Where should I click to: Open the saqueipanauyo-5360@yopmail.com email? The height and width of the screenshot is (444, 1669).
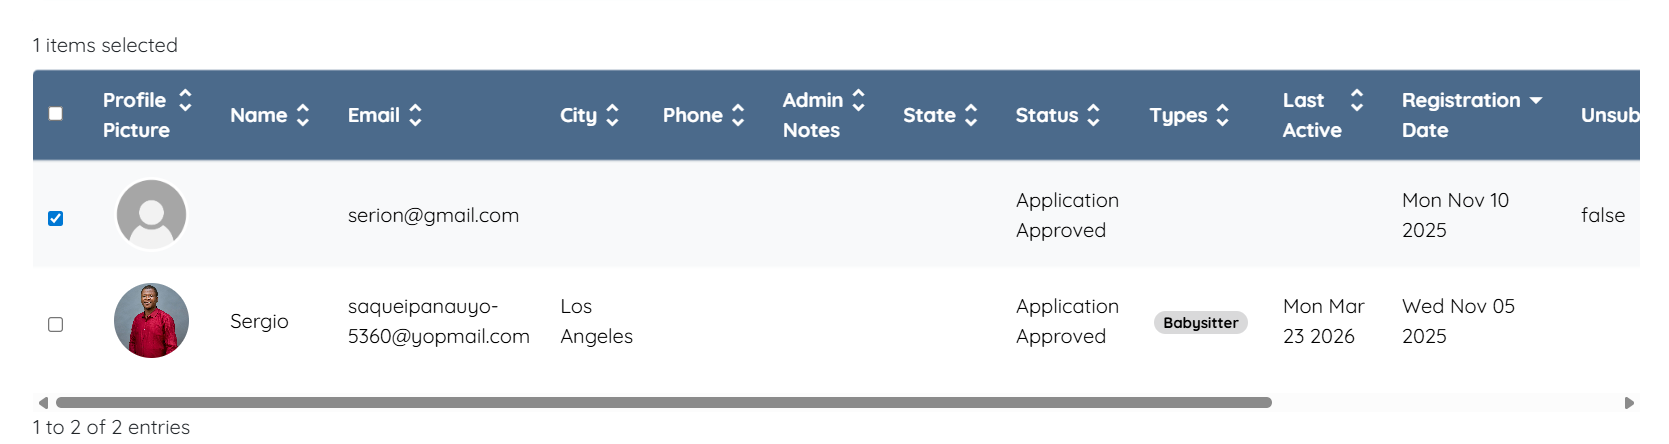click(438, 321)
